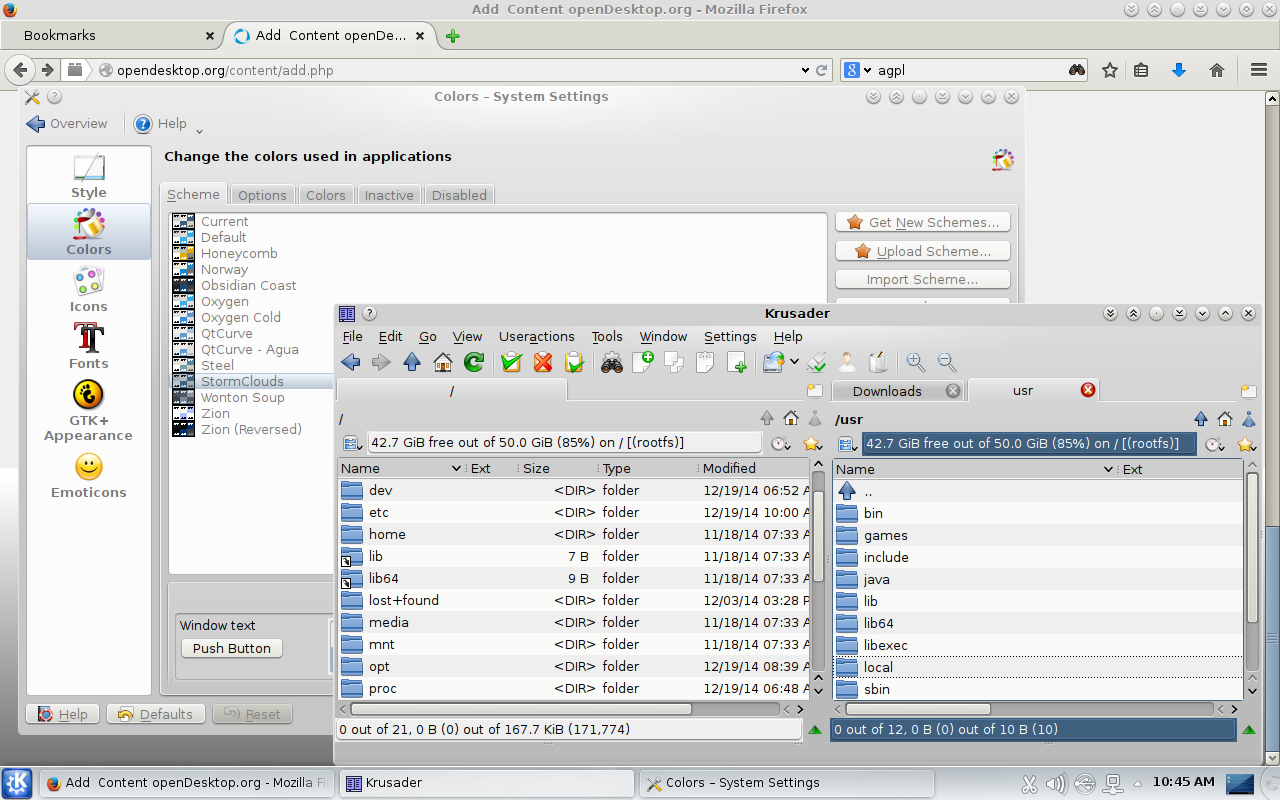The width and height of the screenshot is (1280, 800).
Task: Open the Useractions menu in Krusader
Action: 537,336
